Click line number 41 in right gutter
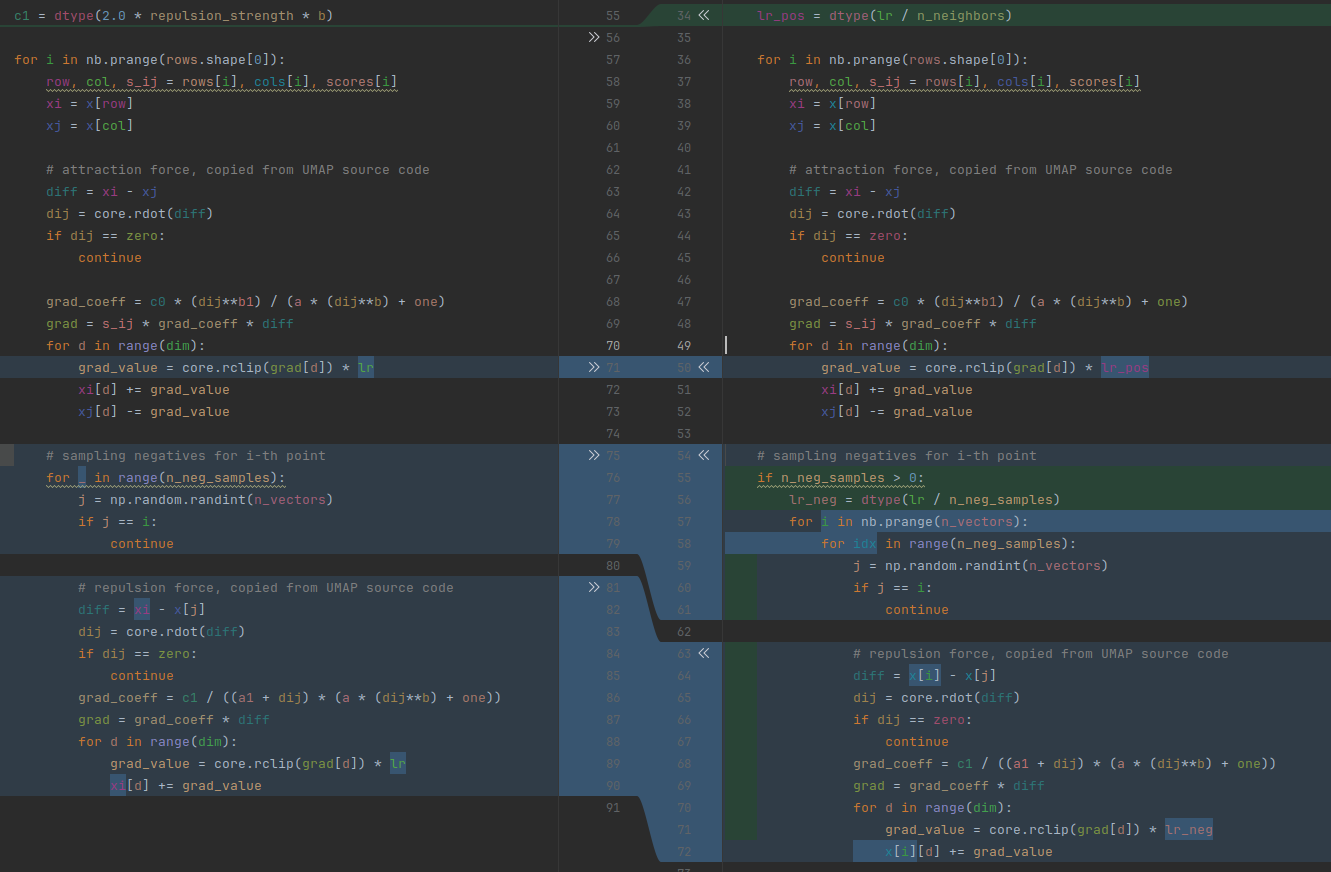Image resolution: width=1331 pixels, height=872 pixels. 684,169
